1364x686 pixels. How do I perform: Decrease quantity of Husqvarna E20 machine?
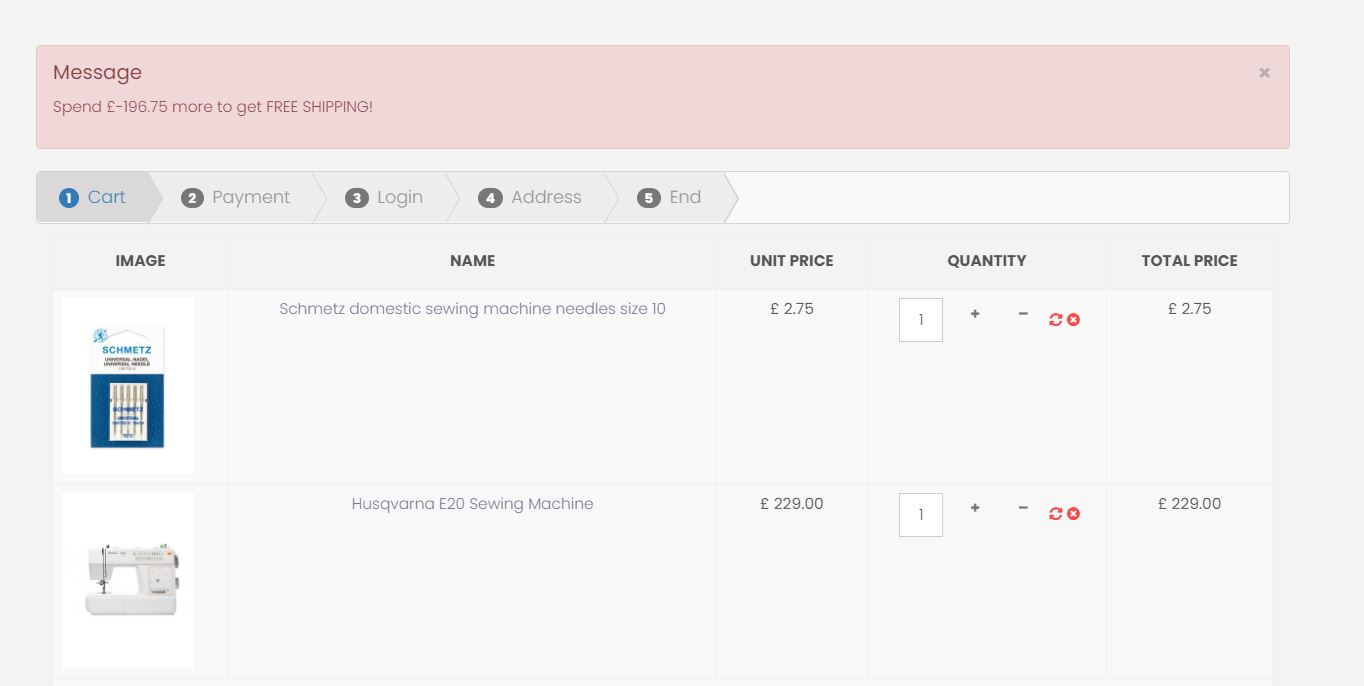[x=1023, y=508]
